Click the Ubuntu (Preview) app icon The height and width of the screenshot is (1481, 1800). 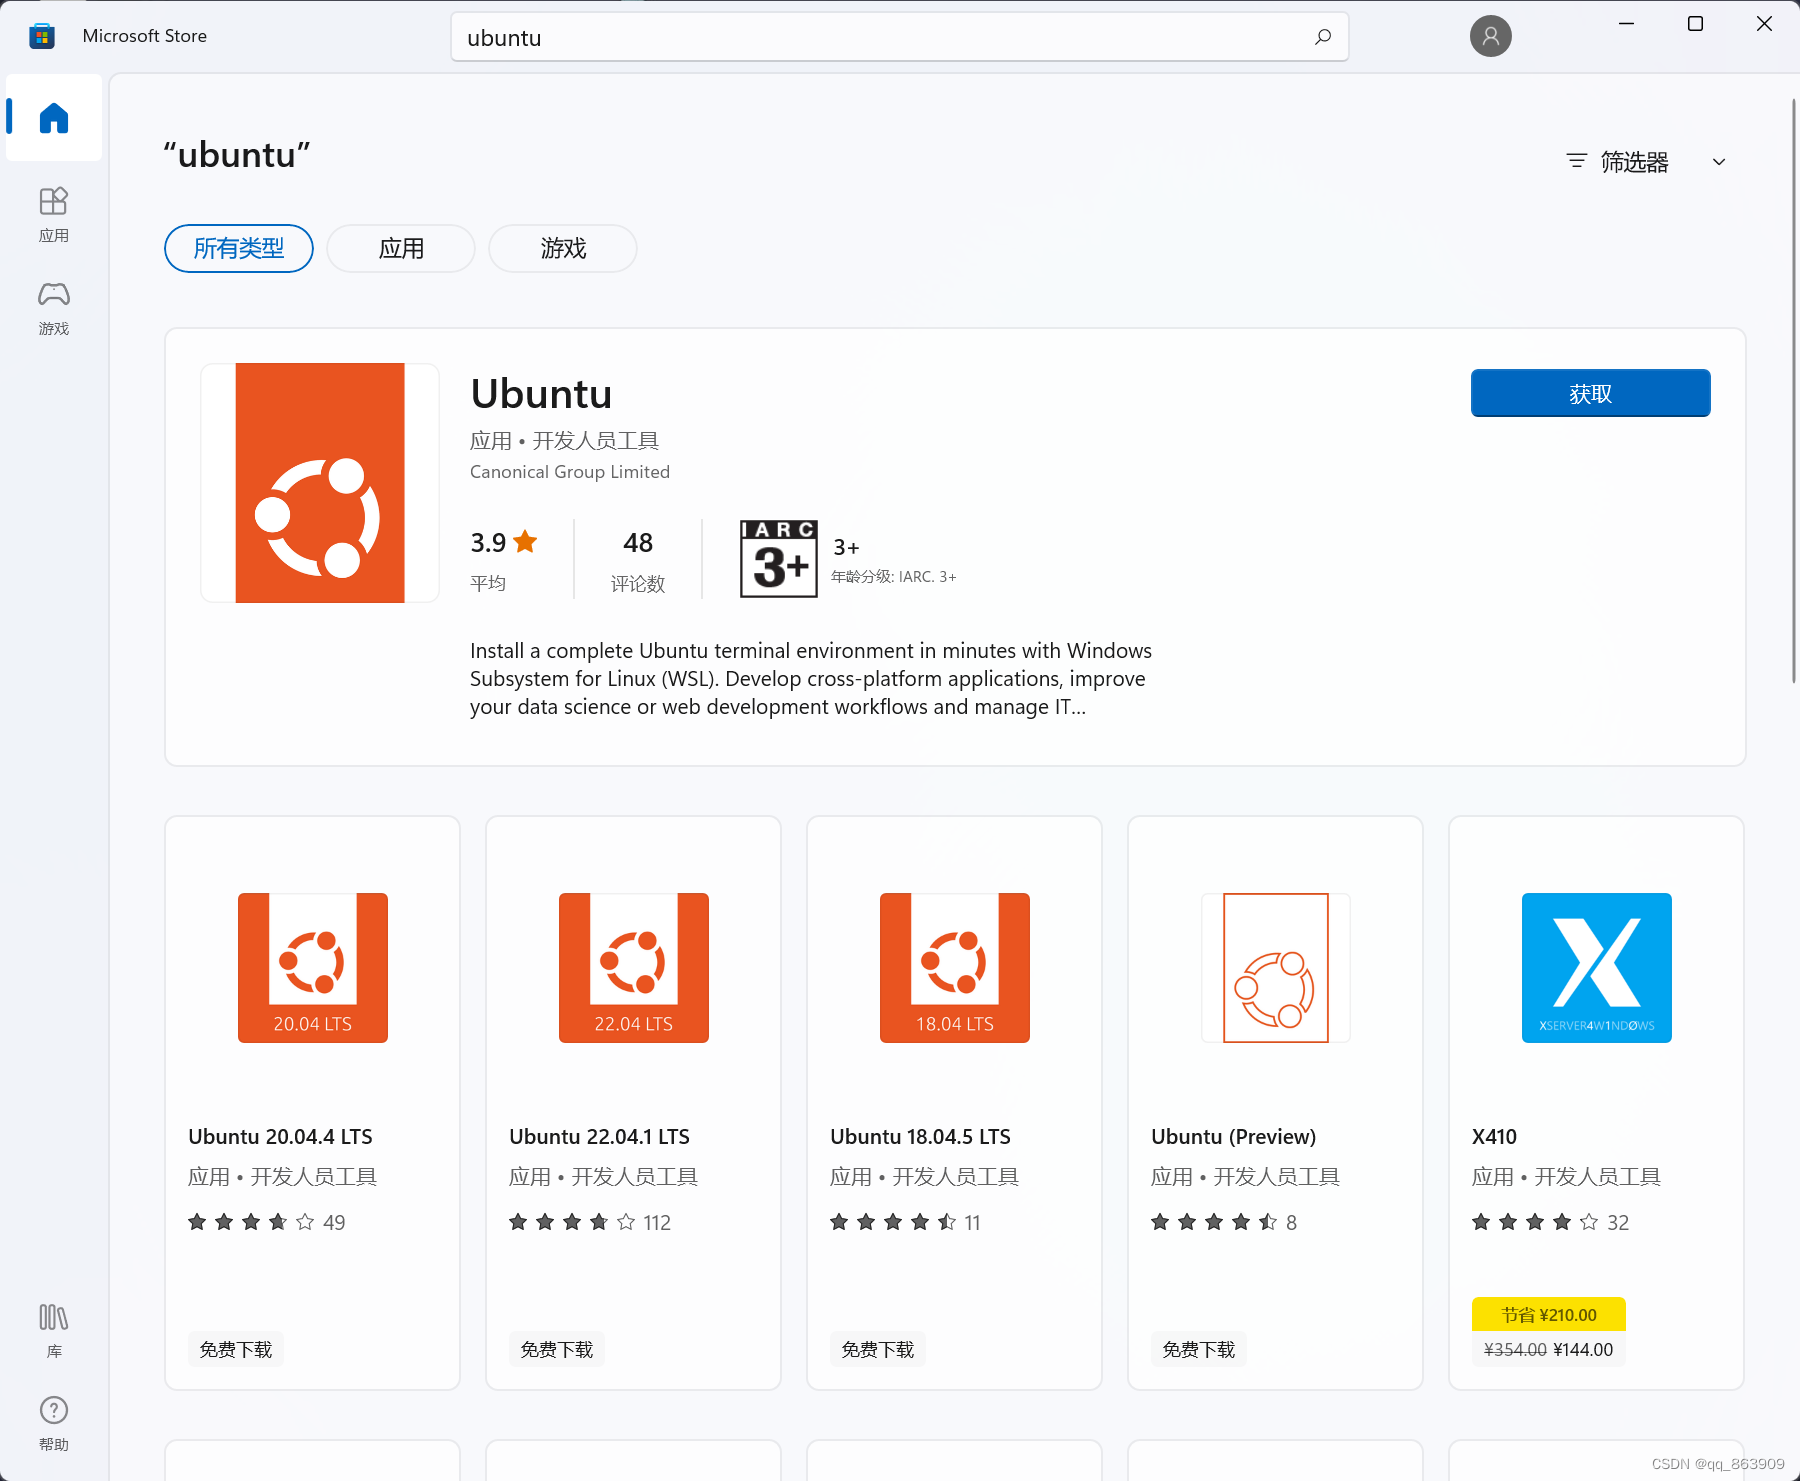pos(1276,968)
